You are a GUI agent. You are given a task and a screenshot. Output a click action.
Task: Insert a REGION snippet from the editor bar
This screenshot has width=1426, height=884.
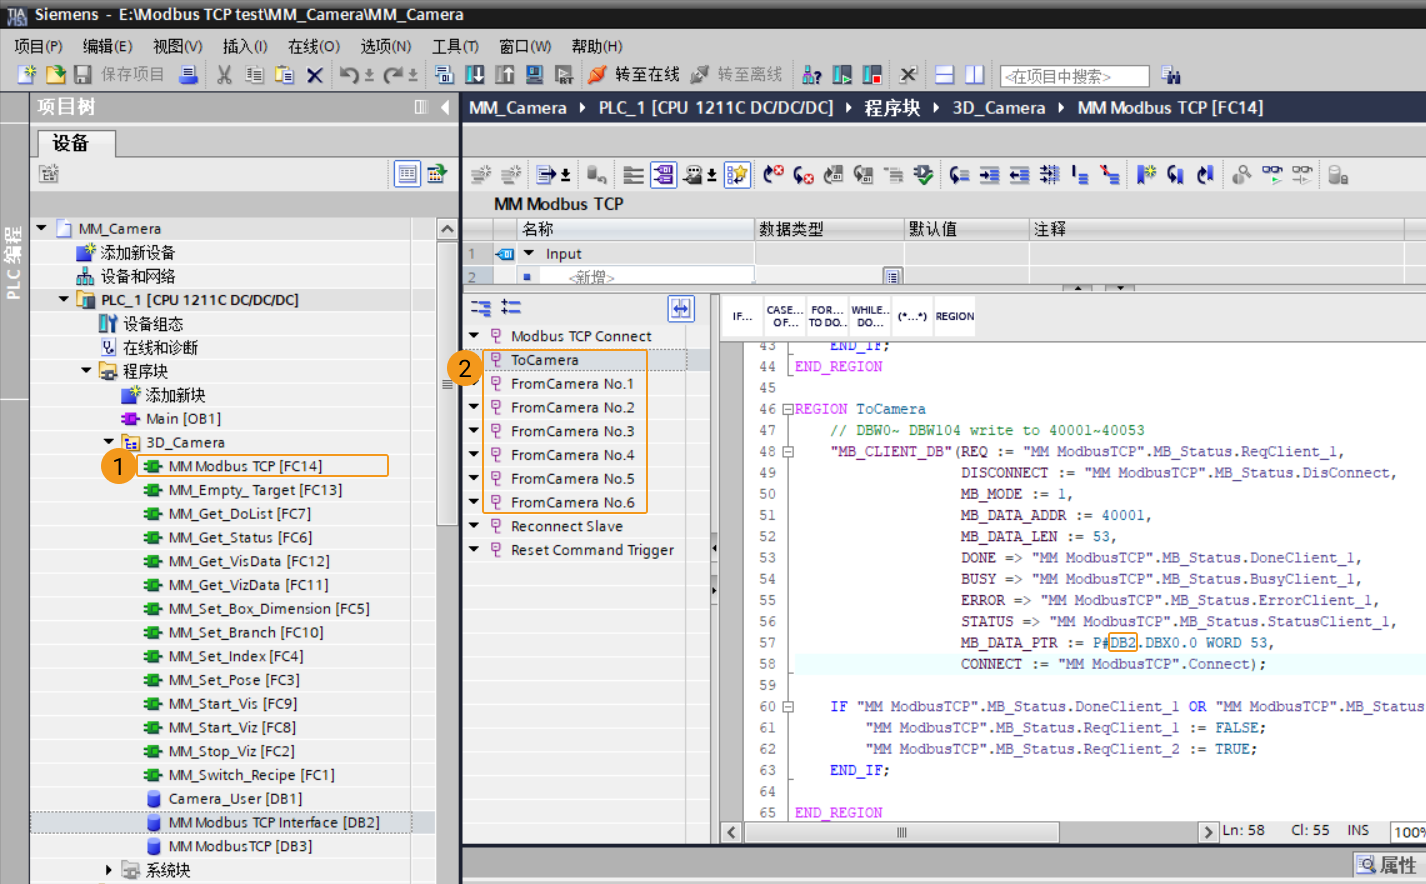tap(953, 316)
